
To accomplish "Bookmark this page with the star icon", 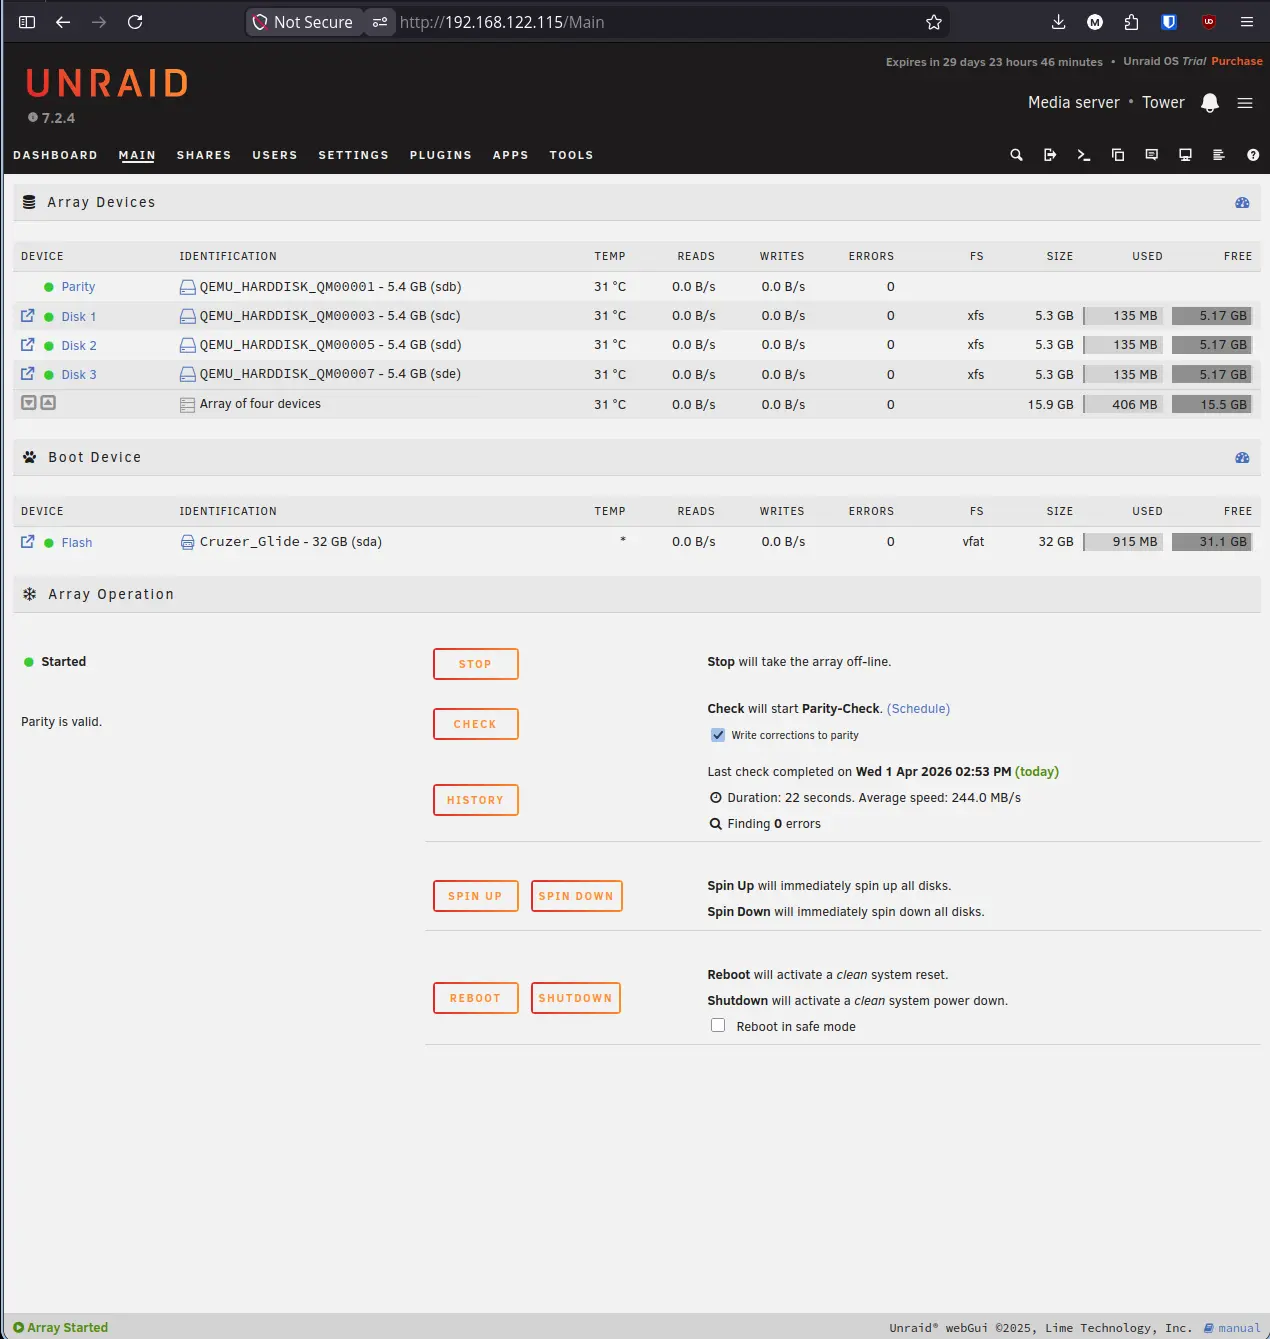I will [x=934, y=22].
